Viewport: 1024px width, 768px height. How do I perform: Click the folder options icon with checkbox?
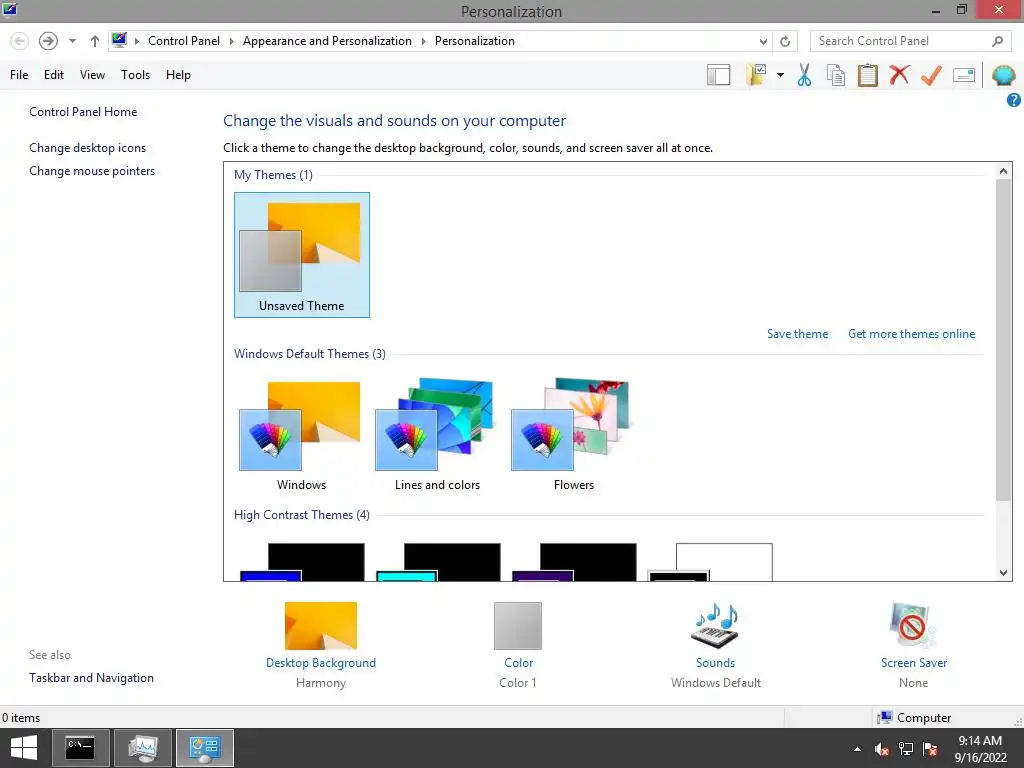coord(756,75)
